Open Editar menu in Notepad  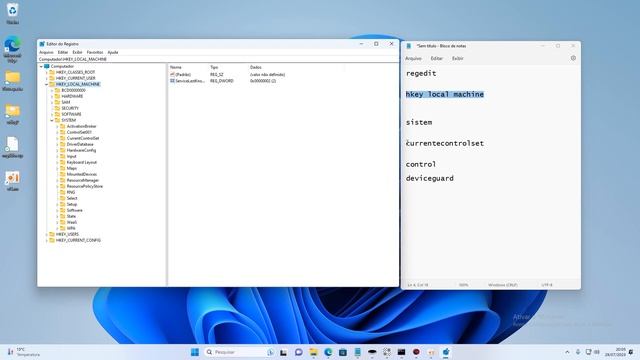(436, 58)
